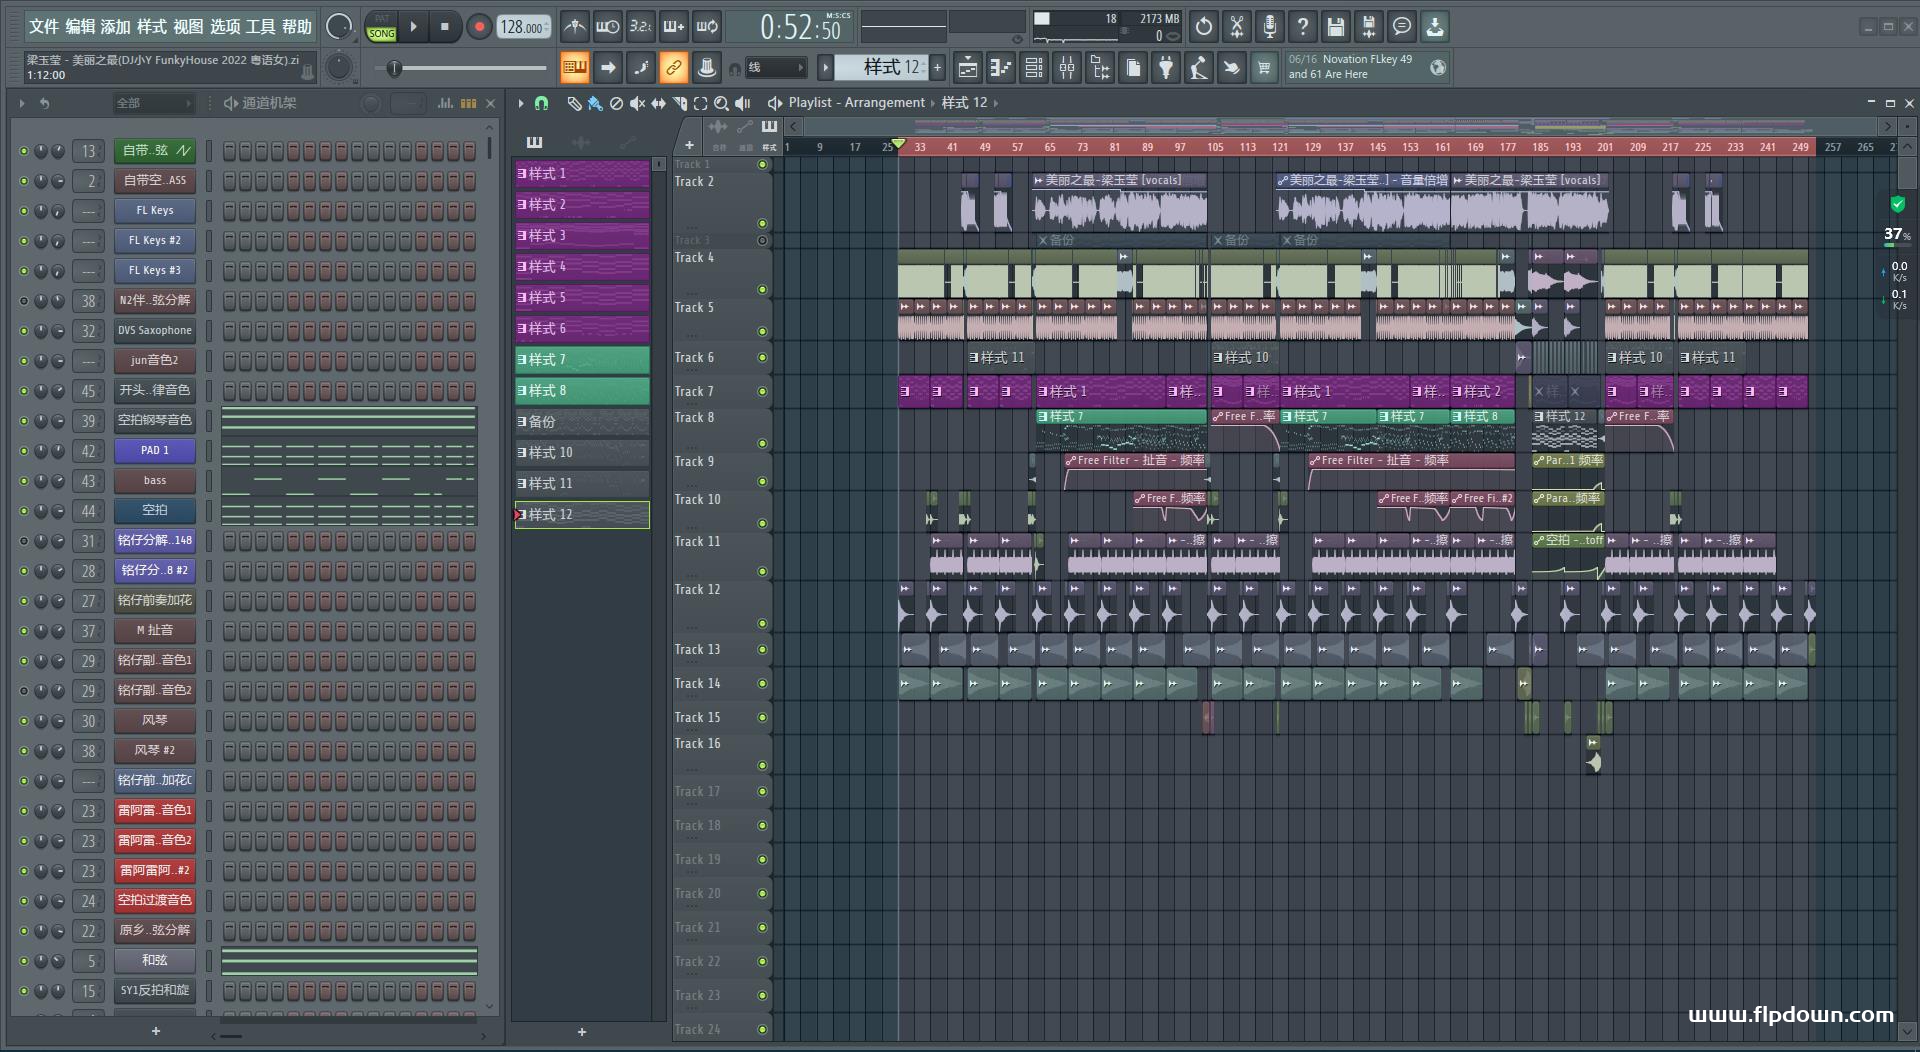The width and height of the screenshot is (1920, 1052).
Task: Mute the bass channel LED
Action: tap(24, 481)
